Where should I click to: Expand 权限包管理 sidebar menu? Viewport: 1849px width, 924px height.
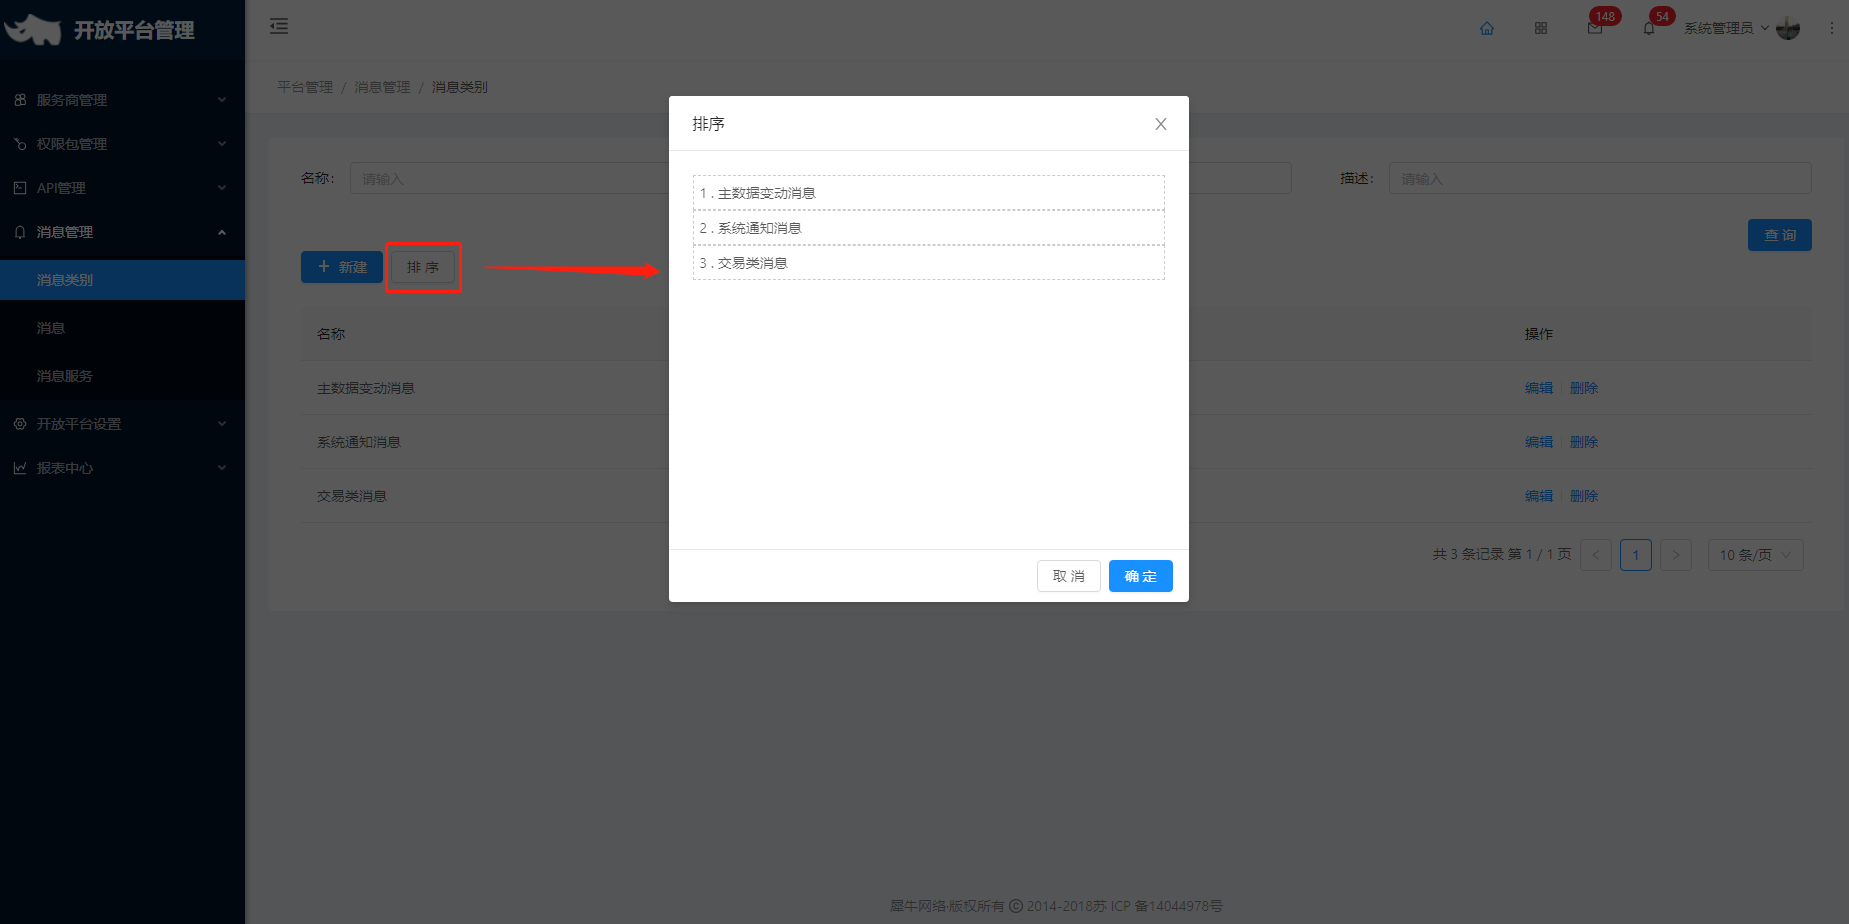click(122, 144)
